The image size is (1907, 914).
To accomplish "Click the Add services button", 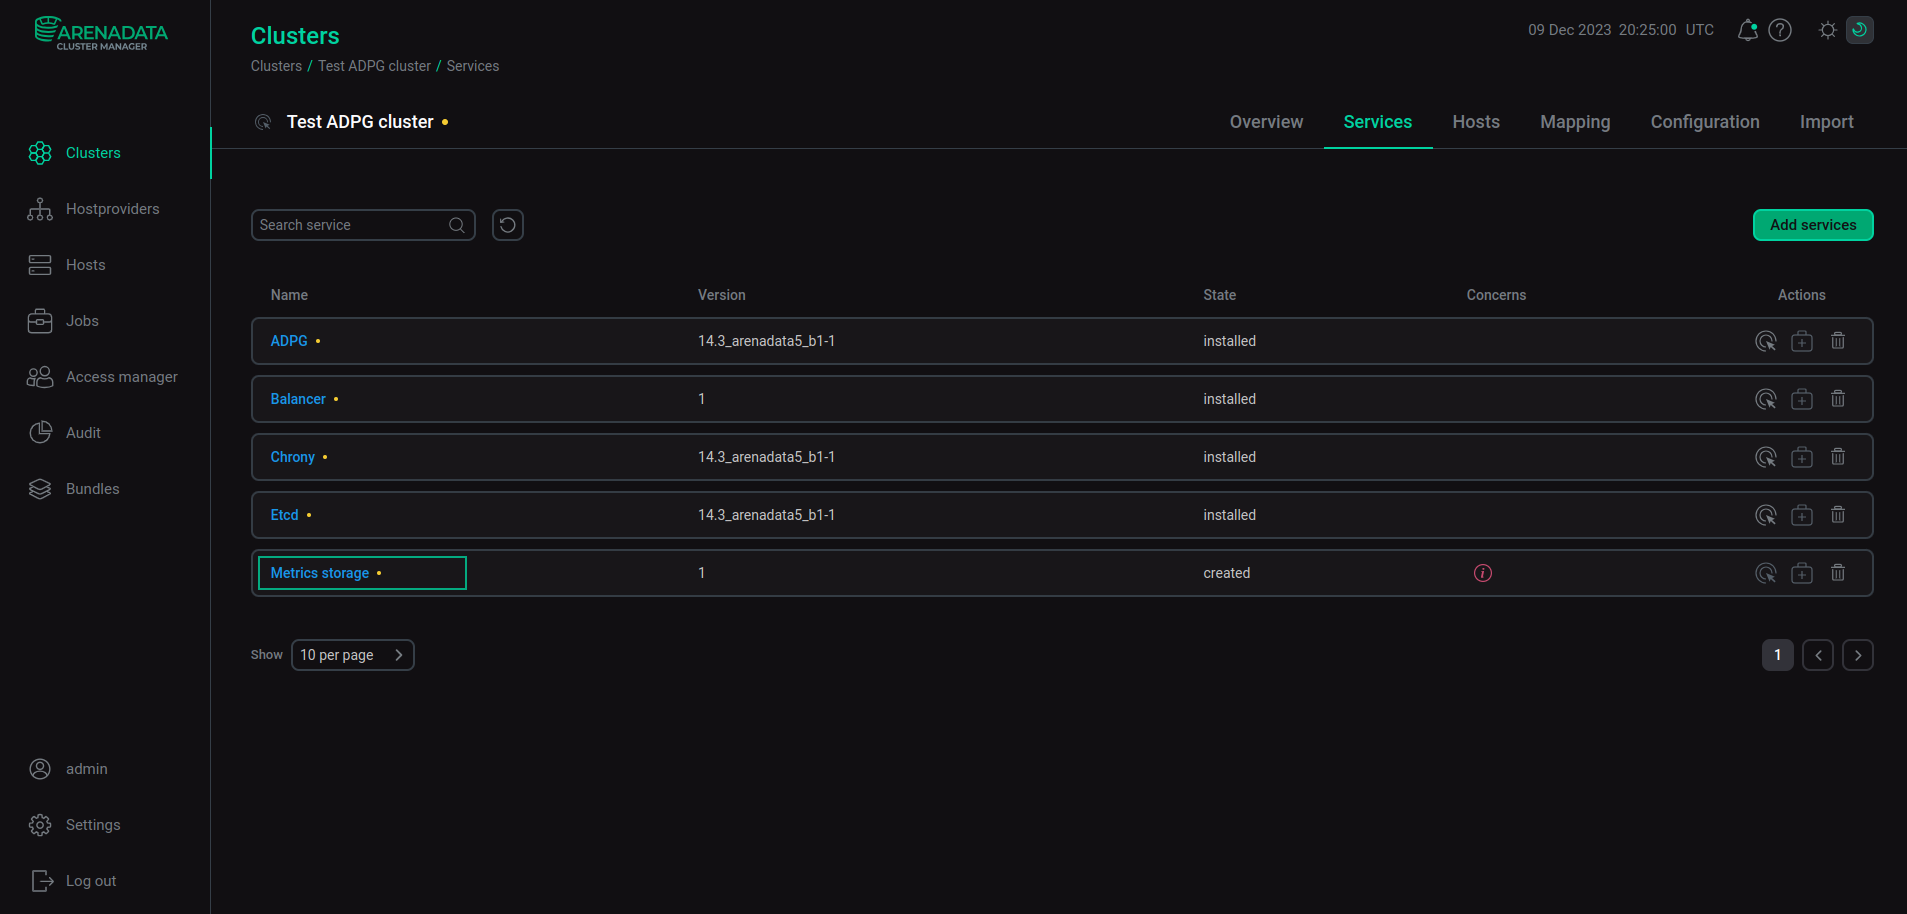I will pos(1813,225).
